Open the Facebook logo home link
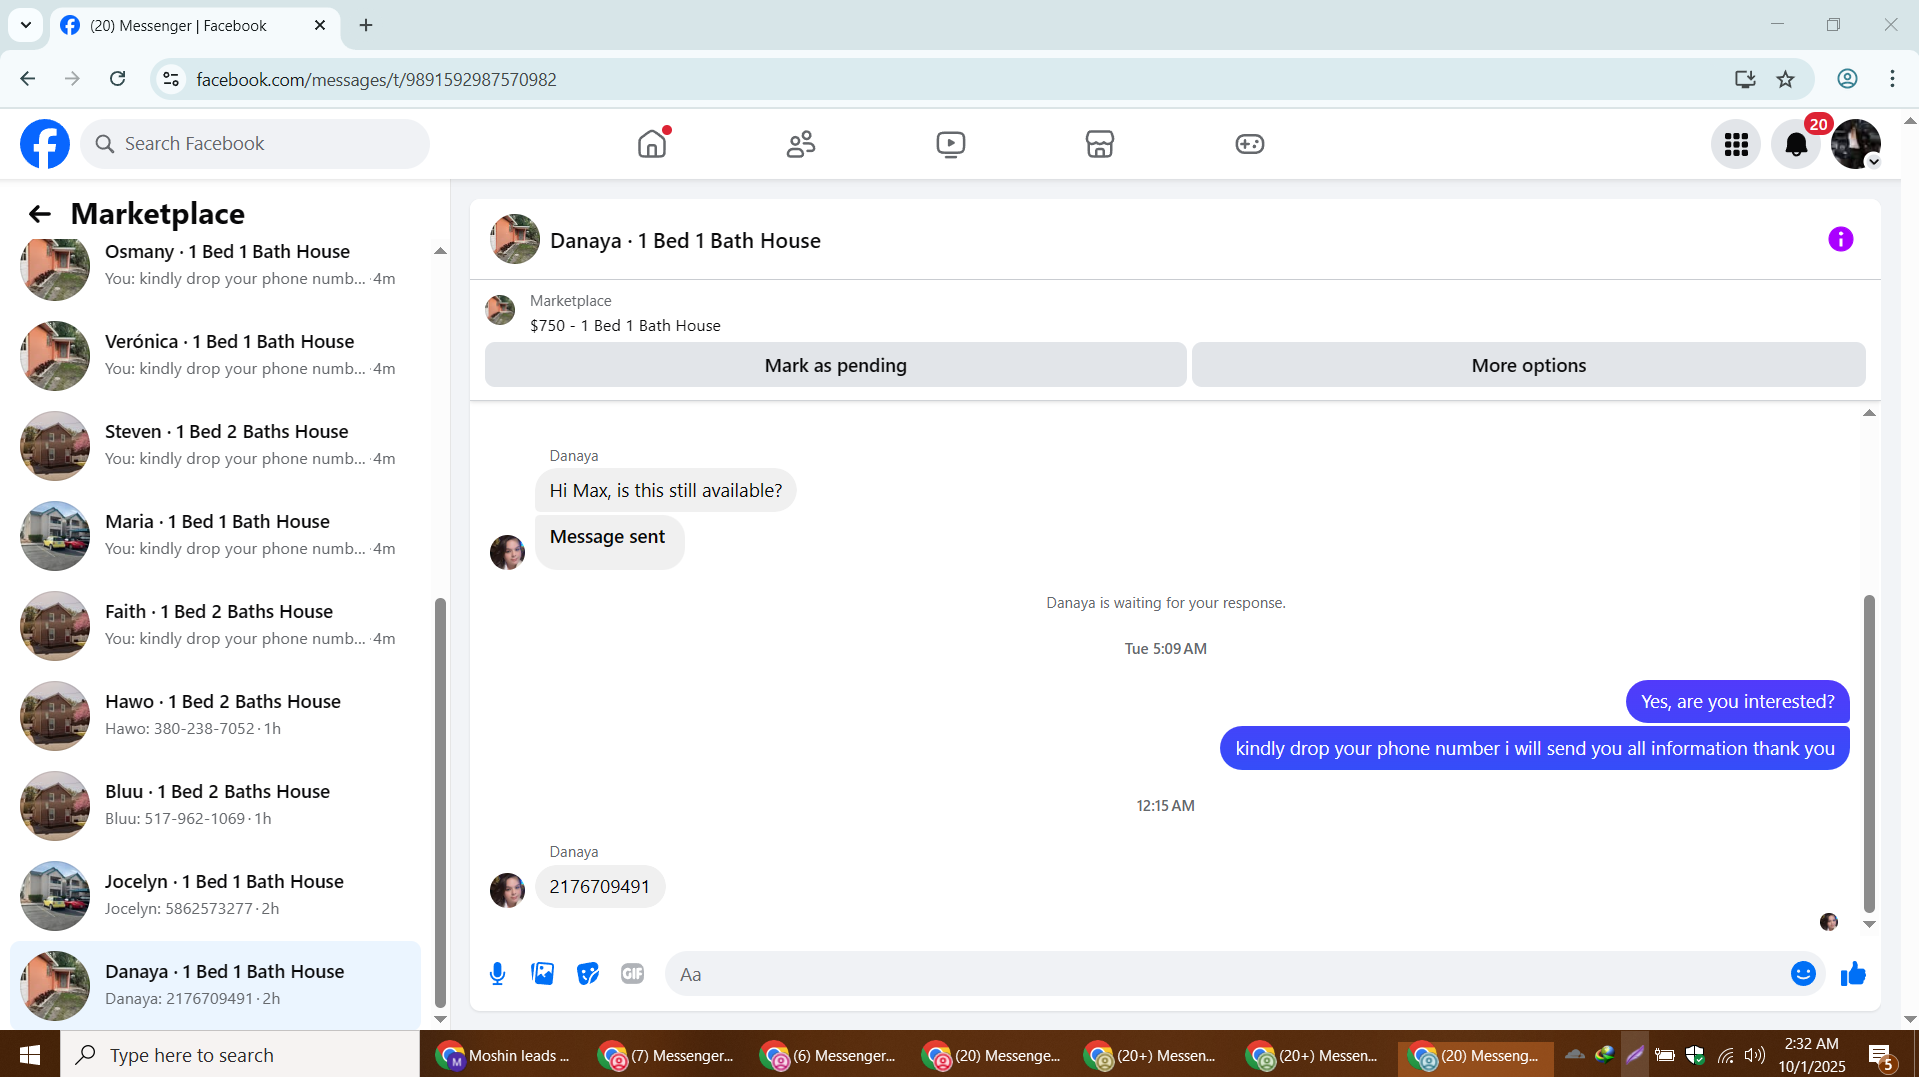The height and width of the screenshot is (1077, 1919). coord(45,144)
